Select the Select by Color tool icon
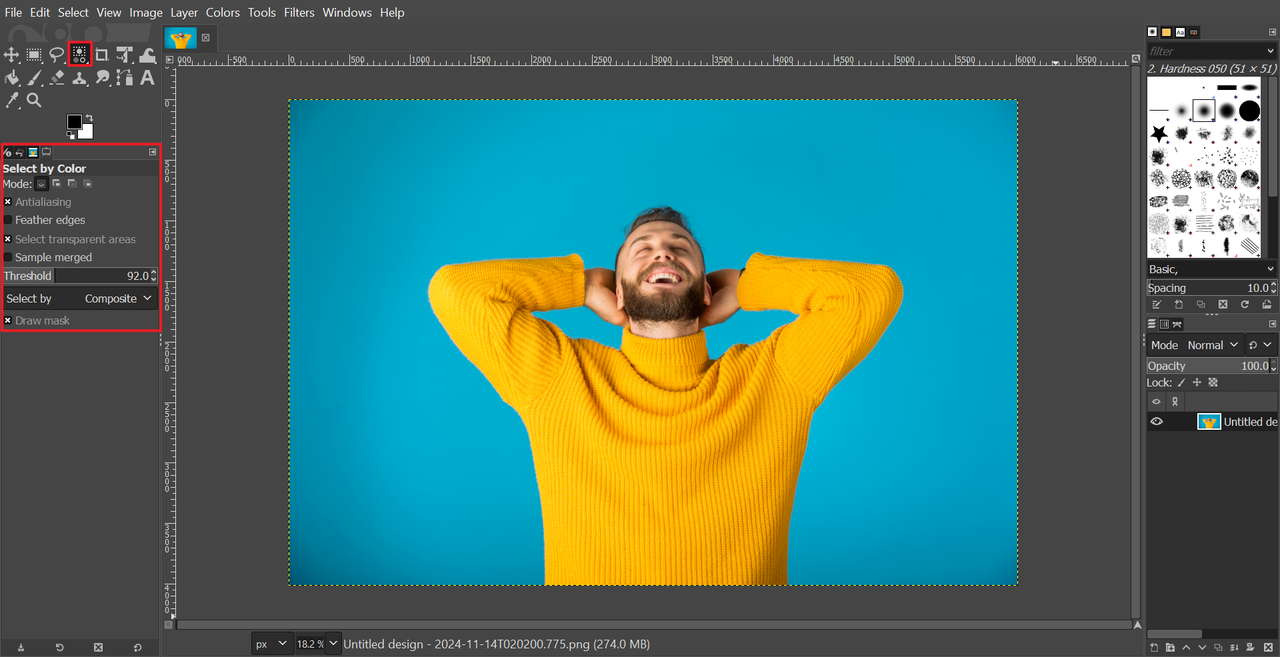1280x657 pixels. (x=80, y=54)
